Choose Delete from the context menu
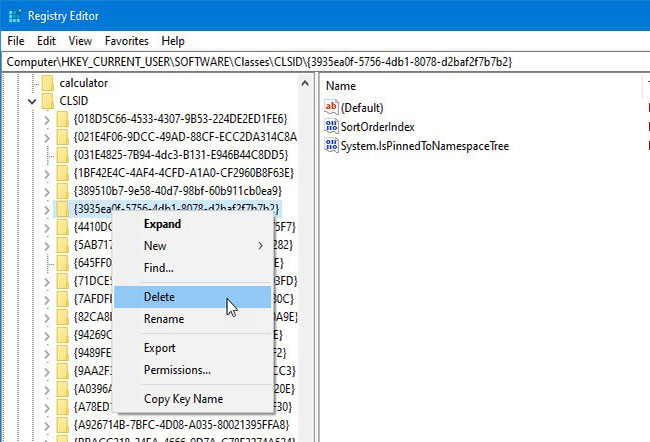Screen dimensions: 650x442 click(159, 297)
